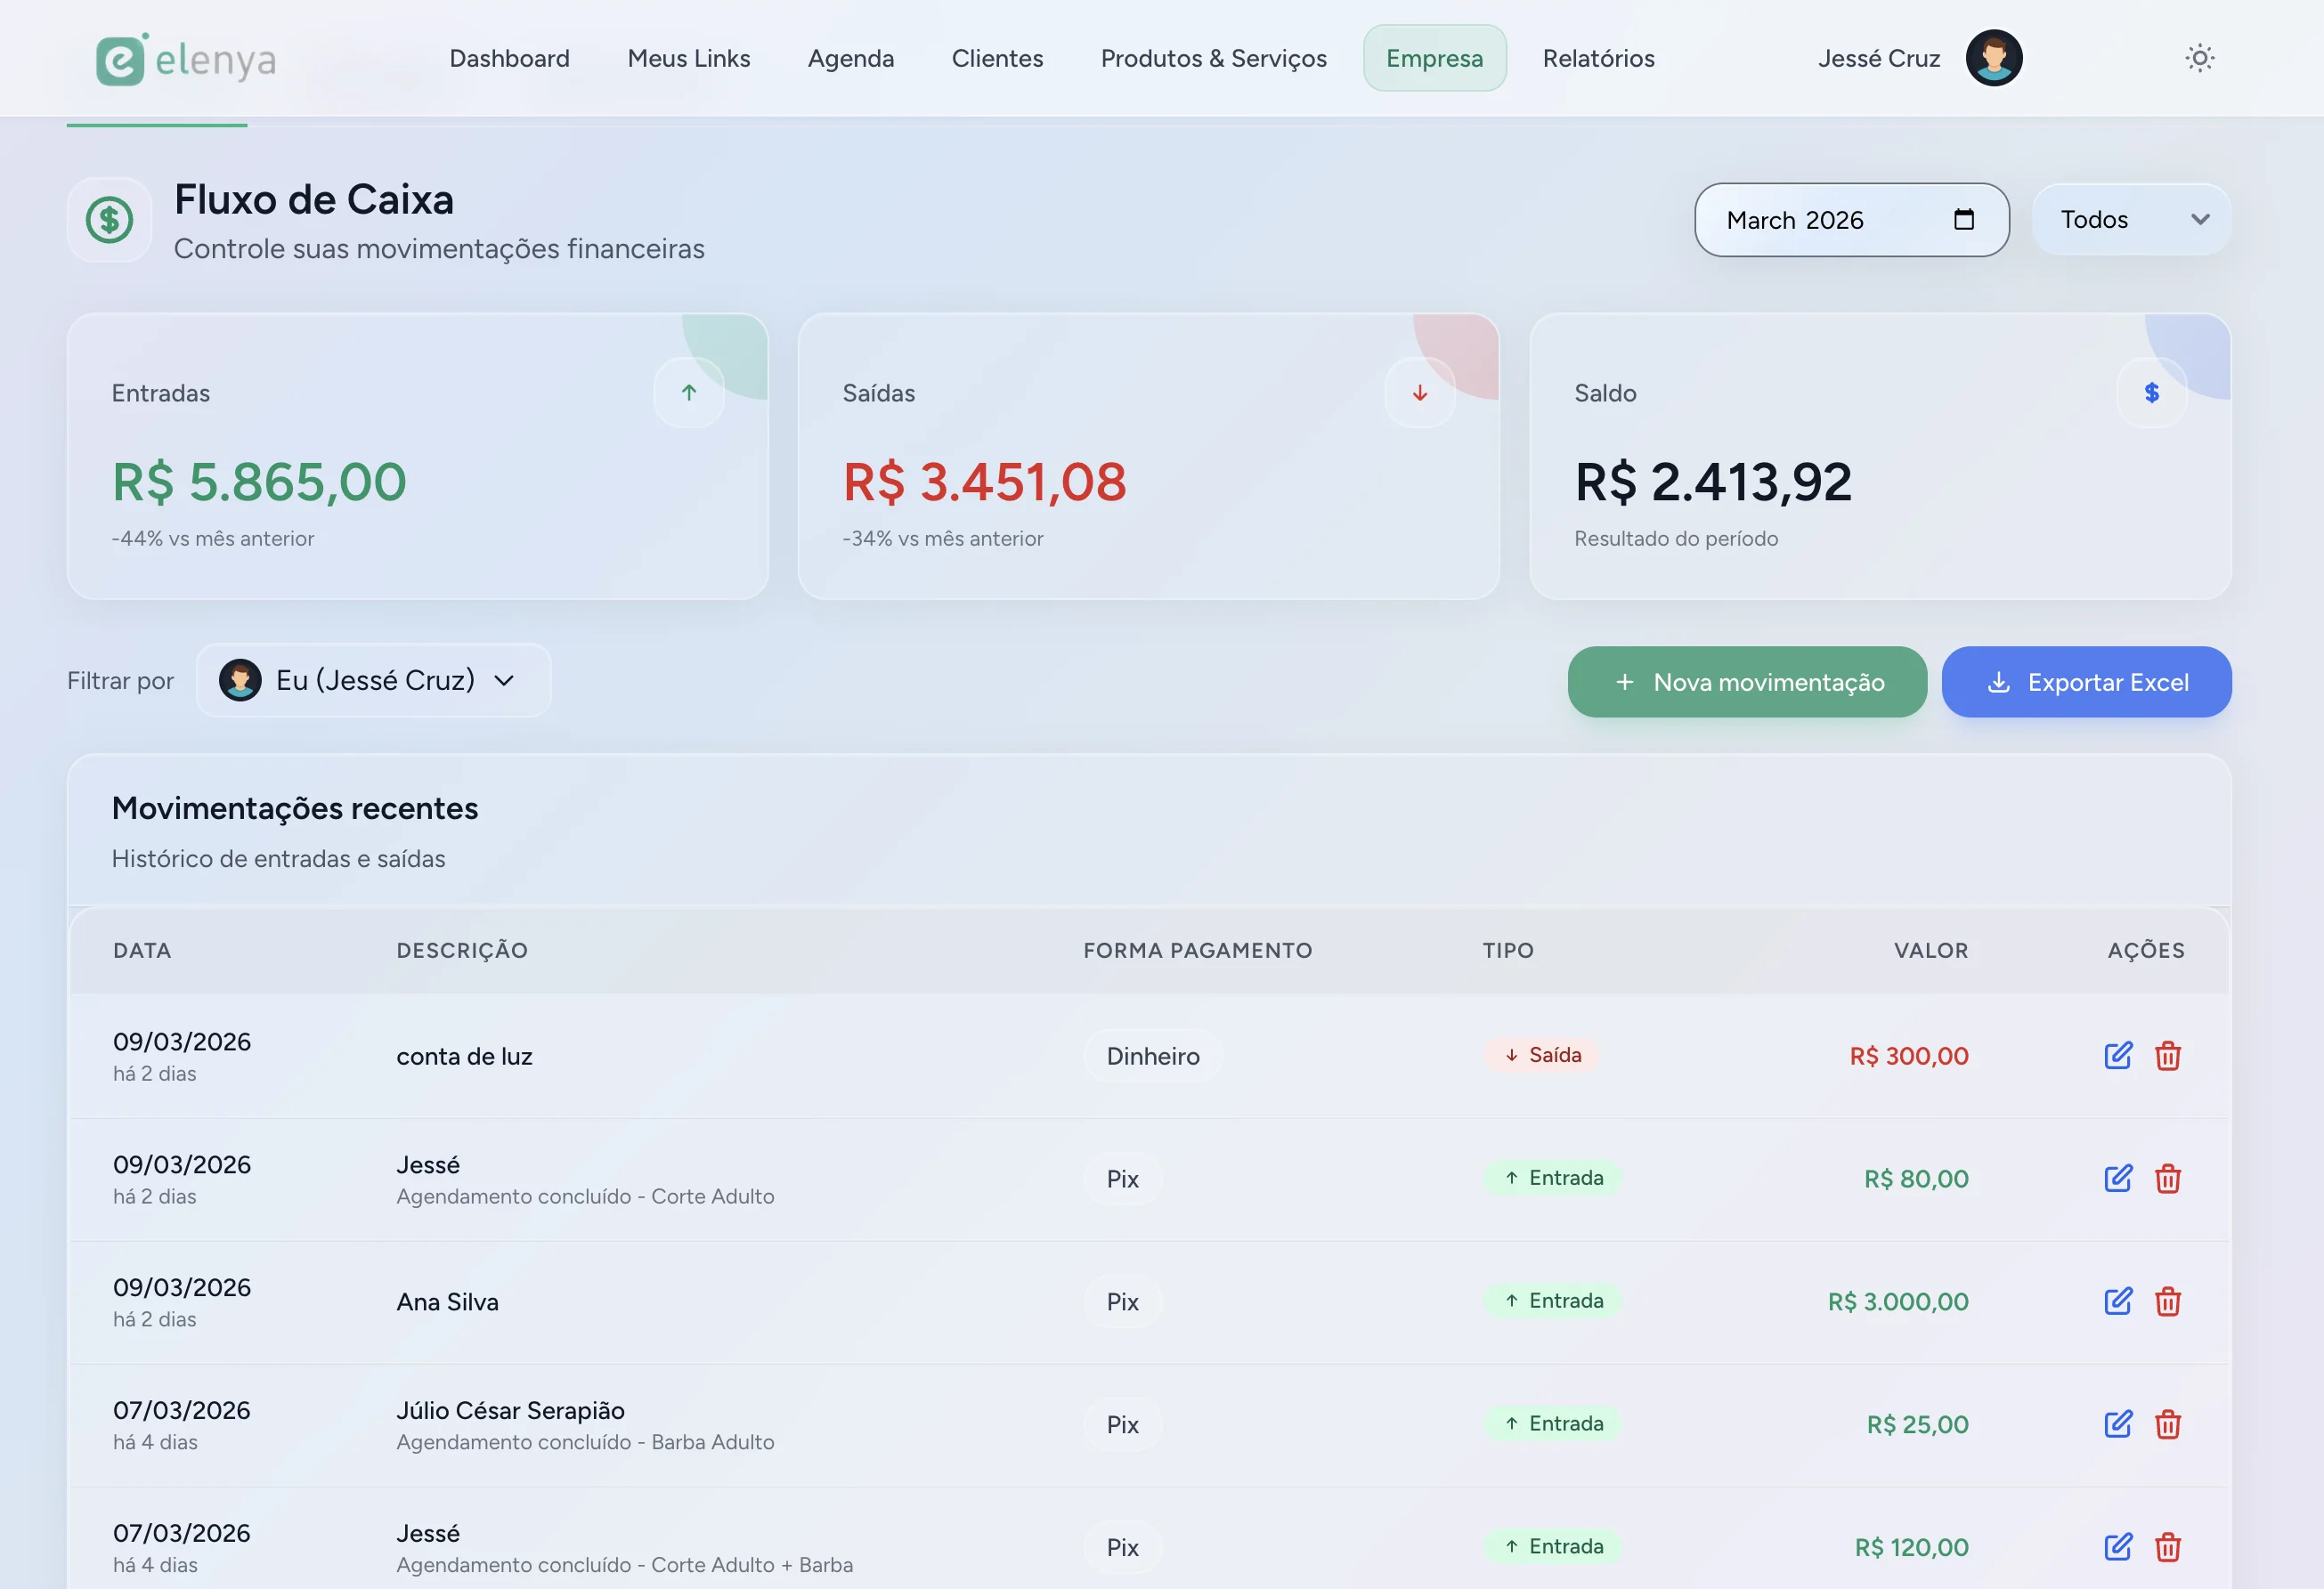Click the Ana Silva description
Image resolution: width=2324 pixels, height=1589 pixels.
447,1302
